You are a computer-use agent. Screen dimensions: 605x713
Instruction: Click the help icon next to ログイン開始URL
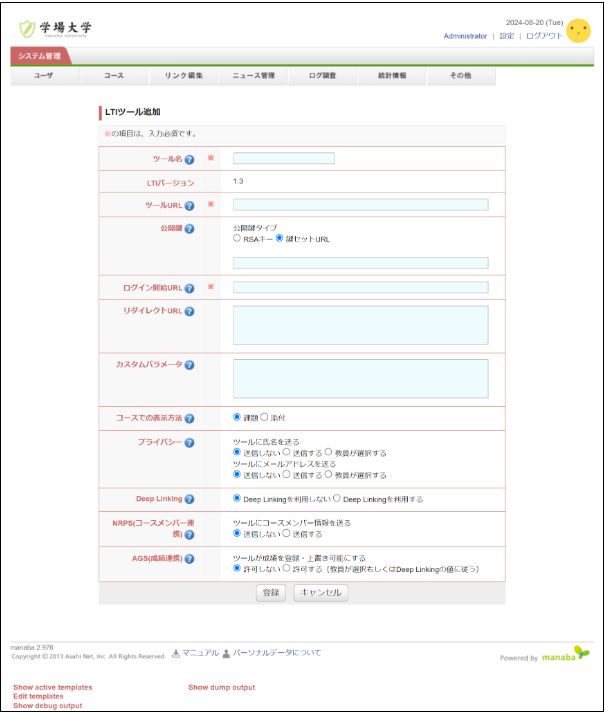[190, 289]
